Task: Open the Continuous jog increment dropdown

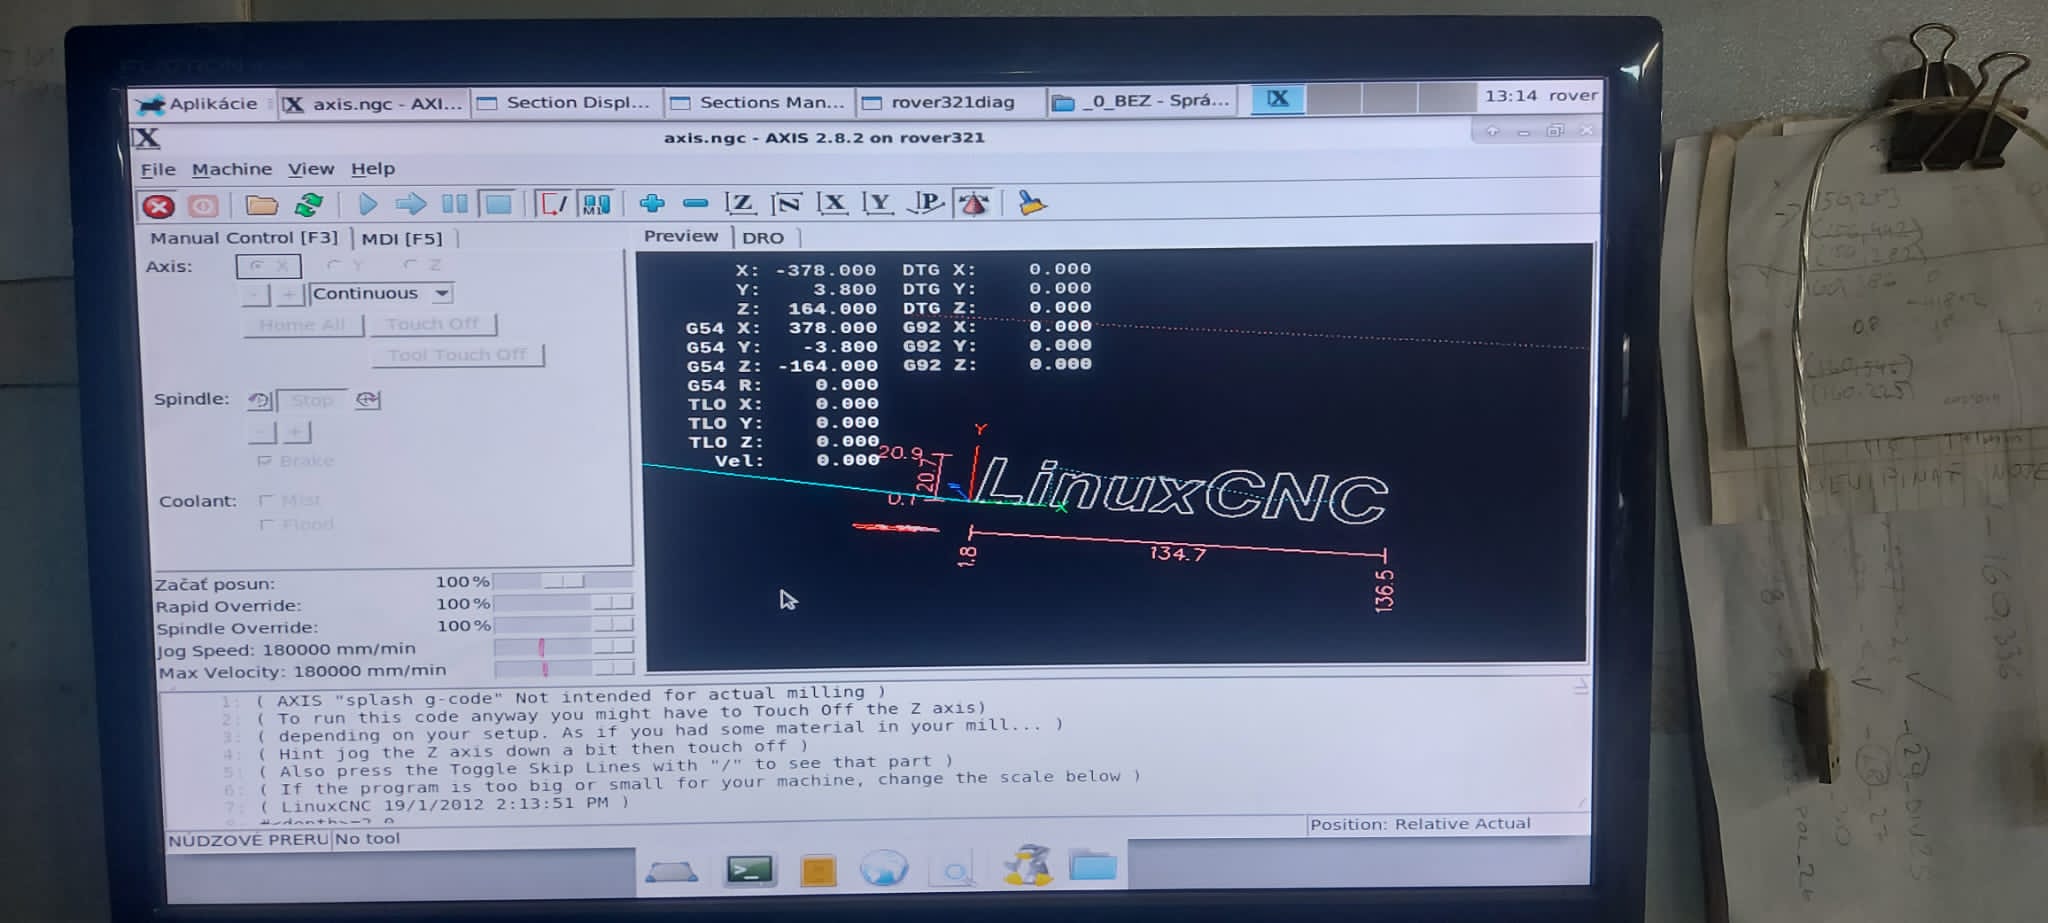Action: pyautogui.click(x=442, y=293)
